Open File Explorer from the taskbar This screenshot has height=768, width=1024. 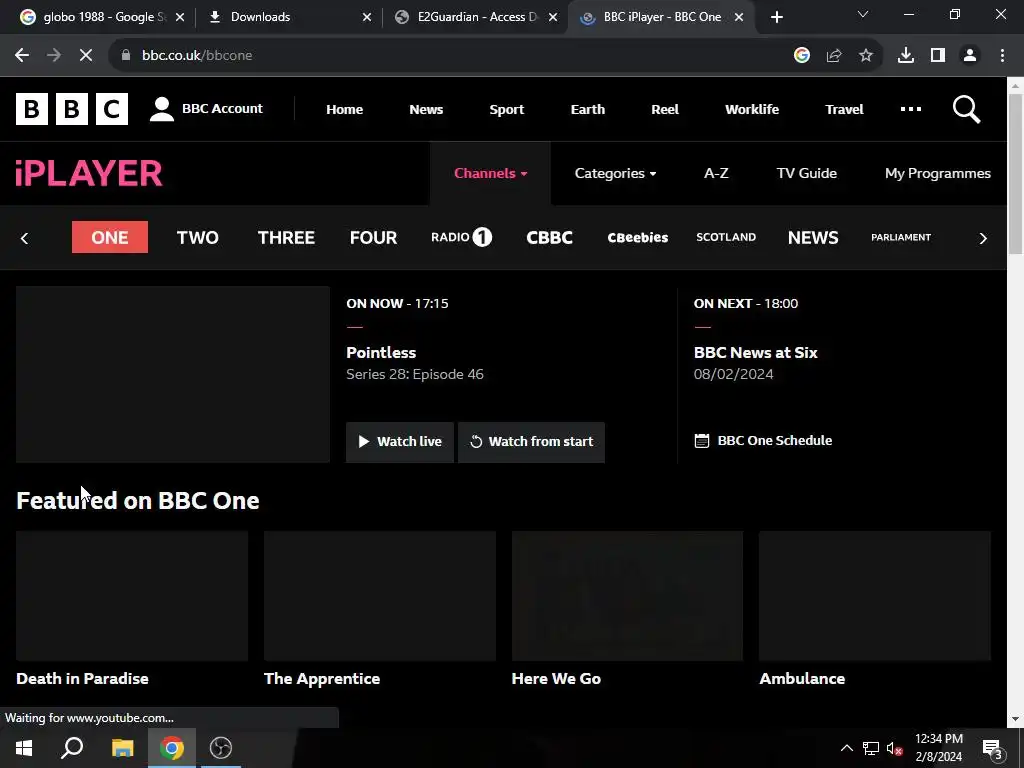pos(122,748)
